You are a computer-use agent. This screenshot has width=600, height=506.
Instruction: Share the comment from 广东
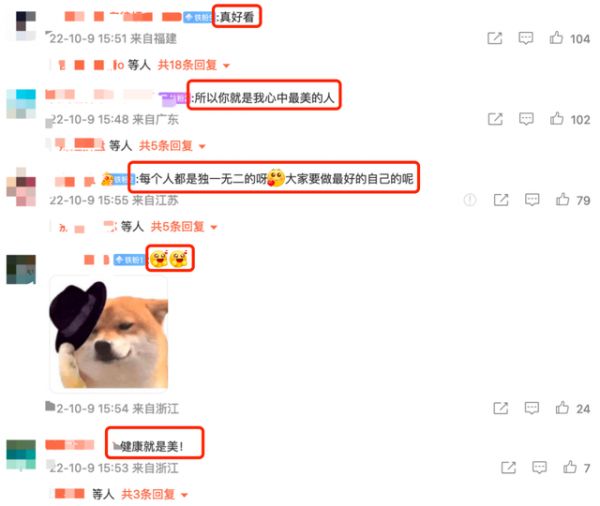click(495, 119)
